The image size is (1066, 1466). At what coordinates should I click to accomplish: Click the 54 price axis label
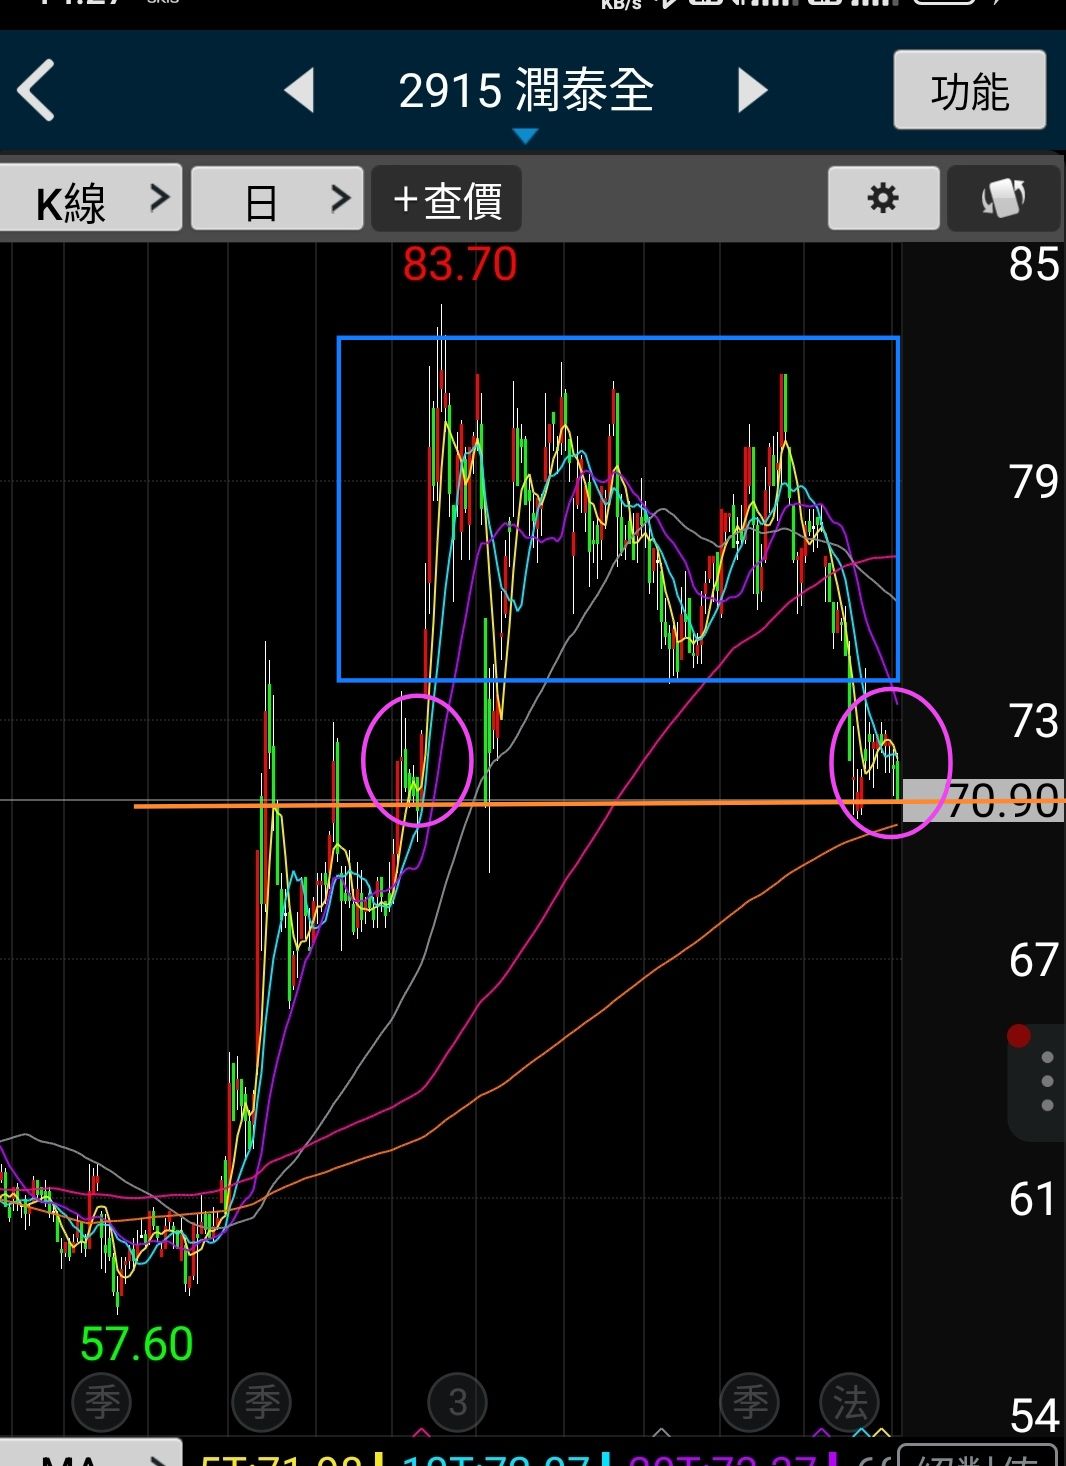tap(1033, 1415)
